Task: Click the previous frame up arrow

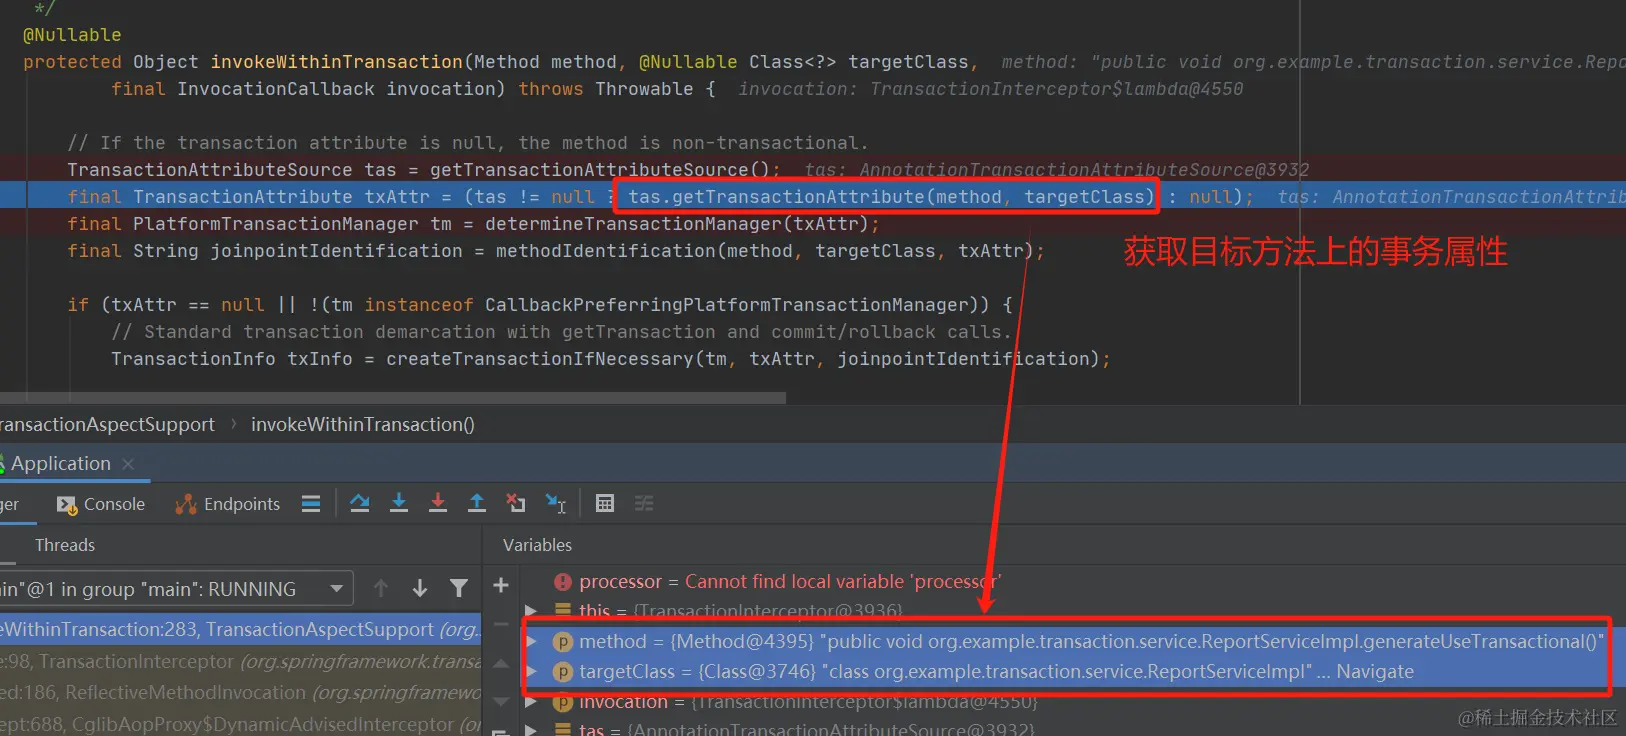Action: click(381, 588)
